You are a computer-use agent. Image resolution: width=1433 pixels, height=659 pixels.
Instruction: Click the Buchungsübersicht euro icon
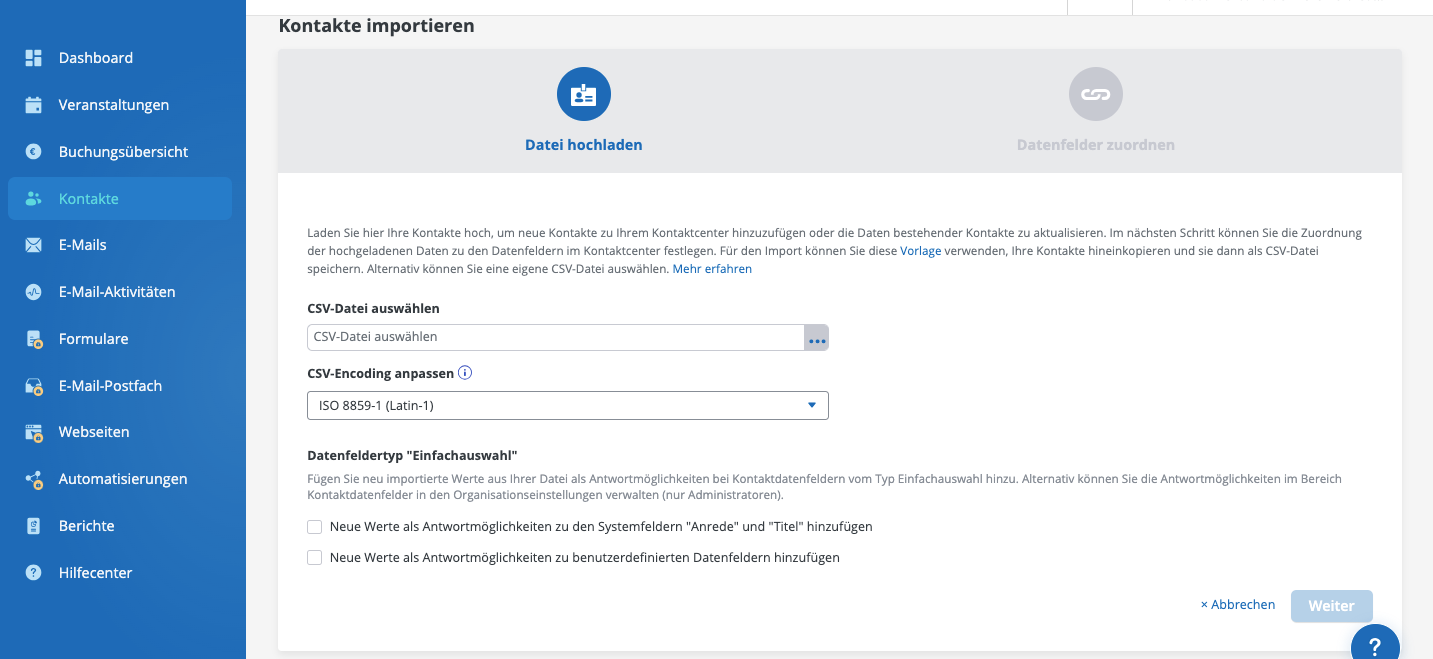(34, 152)
